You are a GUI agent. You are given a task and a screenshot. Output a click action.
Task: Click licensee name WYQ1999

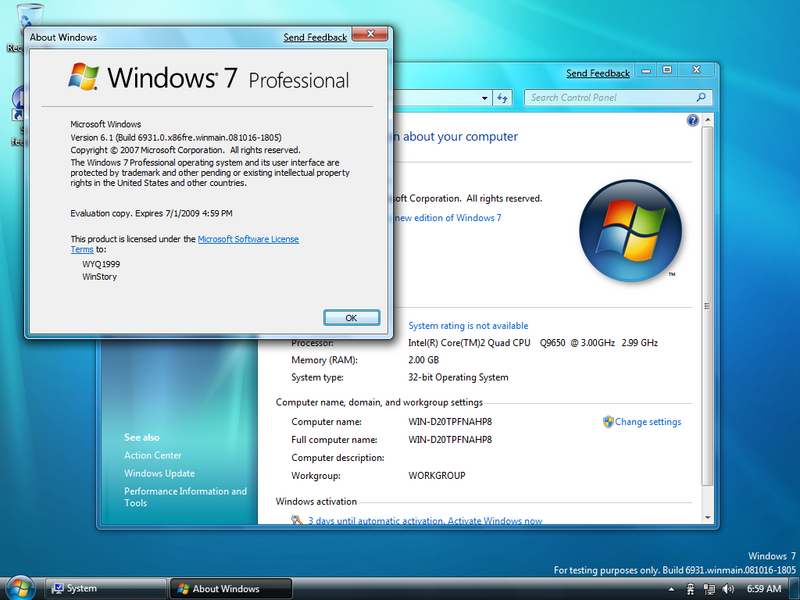101,264
